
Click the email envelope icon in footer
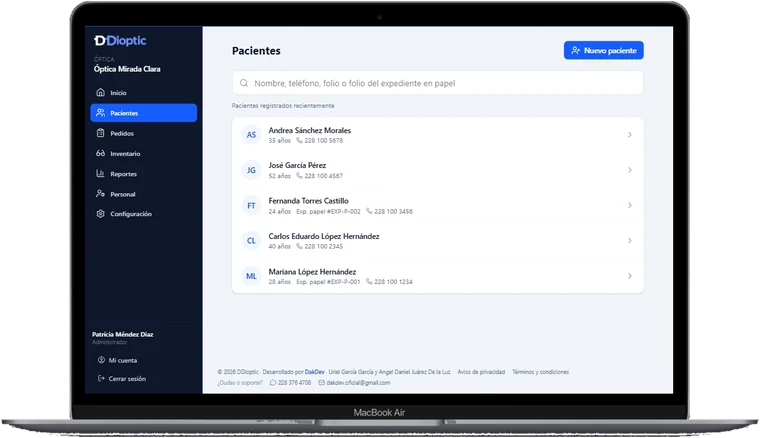321,383
